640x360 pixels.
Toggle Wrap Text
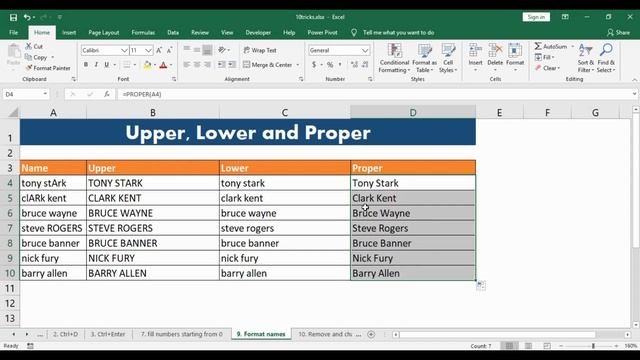pyautogui.click(x=260, y=50)
